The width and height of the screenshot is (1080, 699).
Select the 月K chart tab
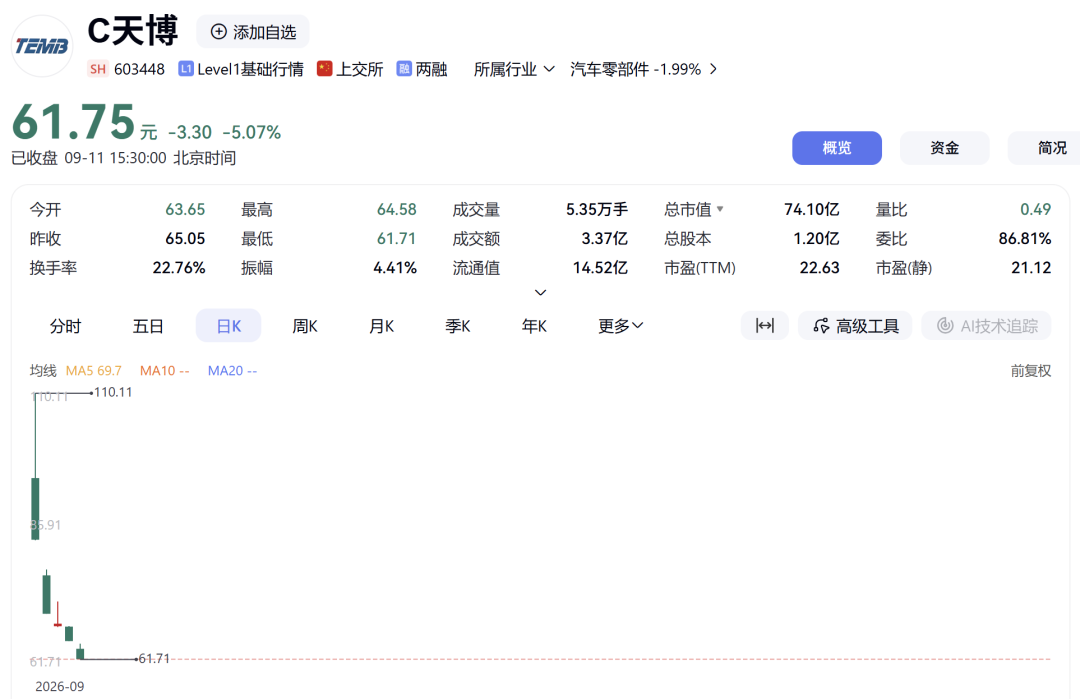click(x=382, y=326)
